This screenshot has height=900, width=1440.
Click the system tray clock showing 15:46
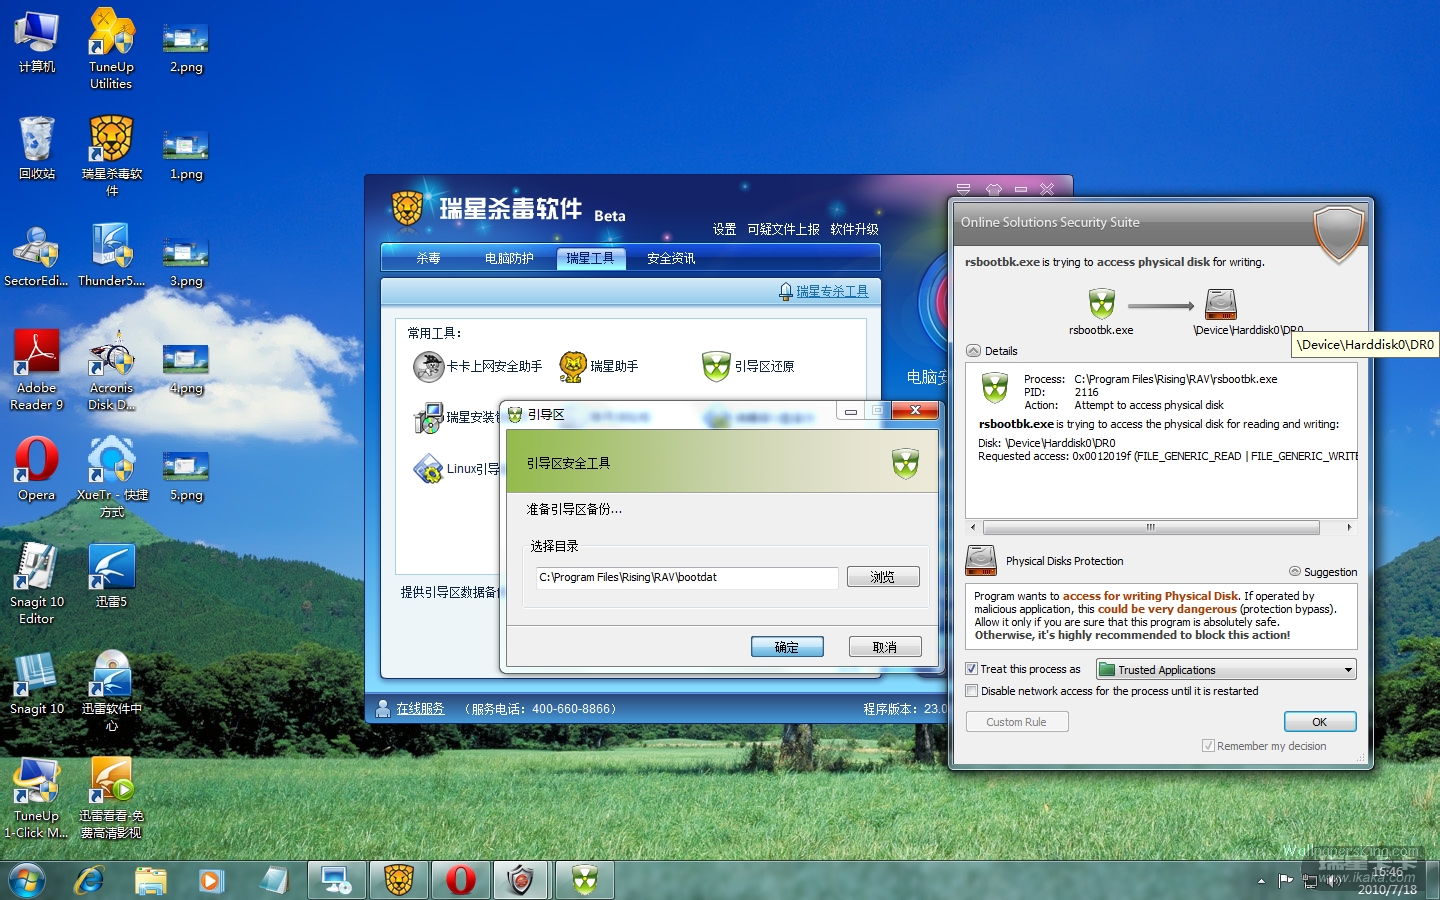tap(1387, 881)
